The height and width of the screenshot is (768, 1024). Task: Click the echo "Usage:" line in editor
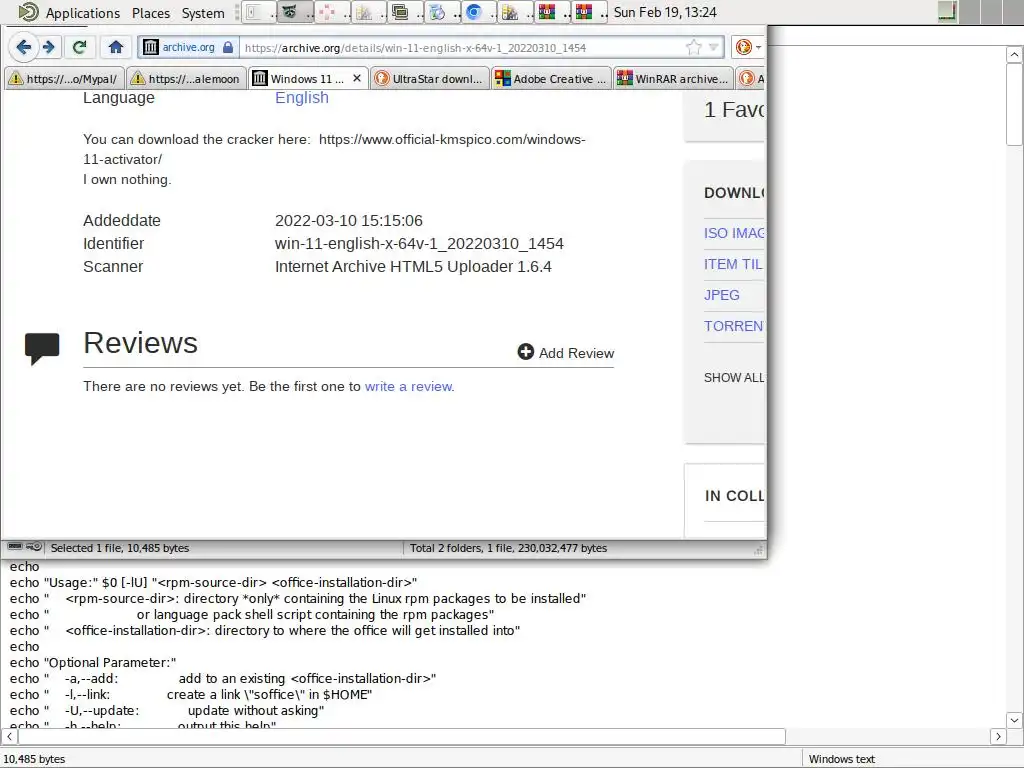pos(213,583)
